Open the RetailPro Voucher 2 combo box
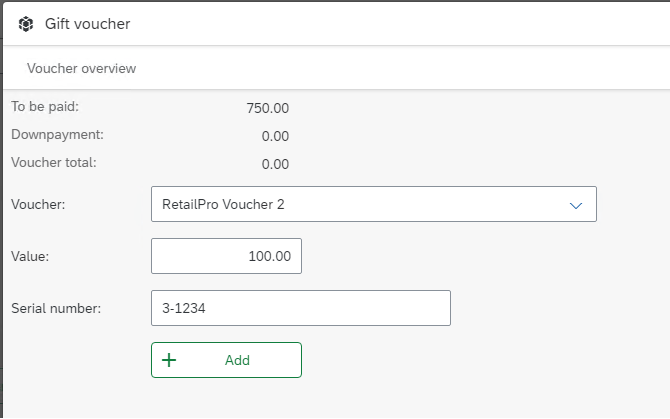The height and width of the screenshot is (419, 670). (x=373, y=204)
